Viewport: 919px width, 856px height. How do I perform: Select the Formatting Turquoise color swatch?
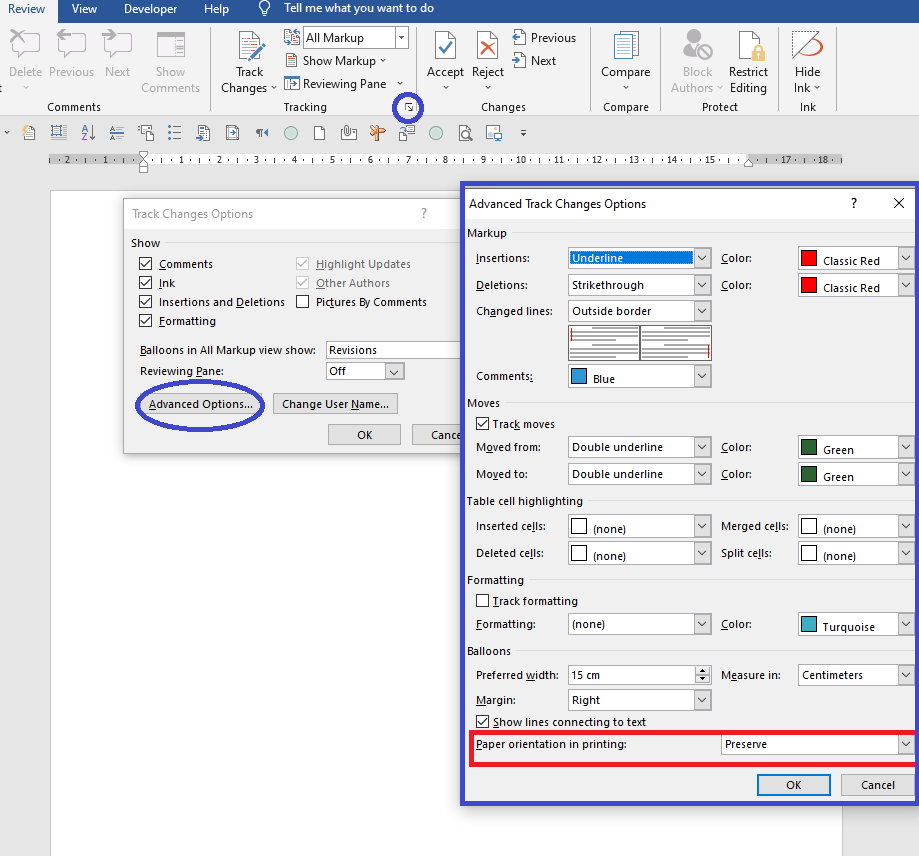point(809,624)
